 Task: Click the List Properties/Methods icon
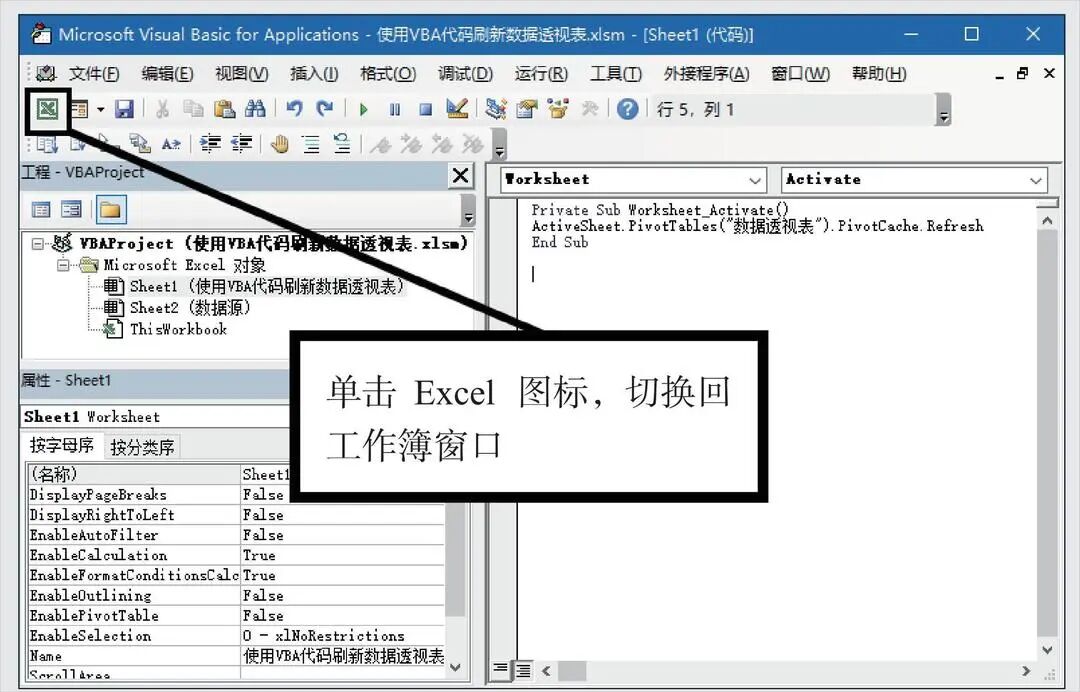tap(47, 144)
